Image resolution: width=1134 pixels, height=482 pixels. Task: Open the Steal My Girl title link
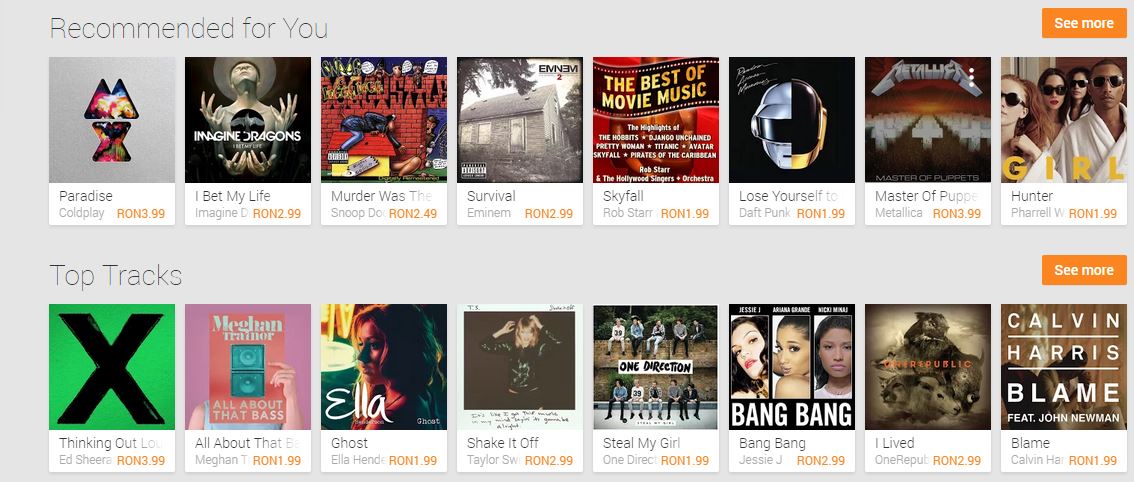coord(641,443)
